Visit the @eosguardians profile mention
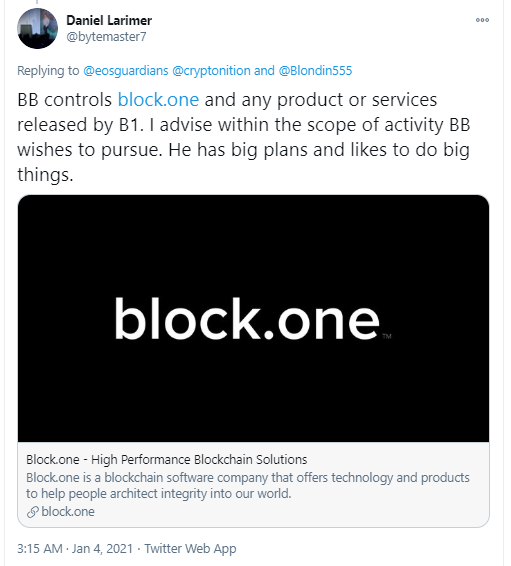511x566 pixels. pyautogui.click(x=126, y=70)
